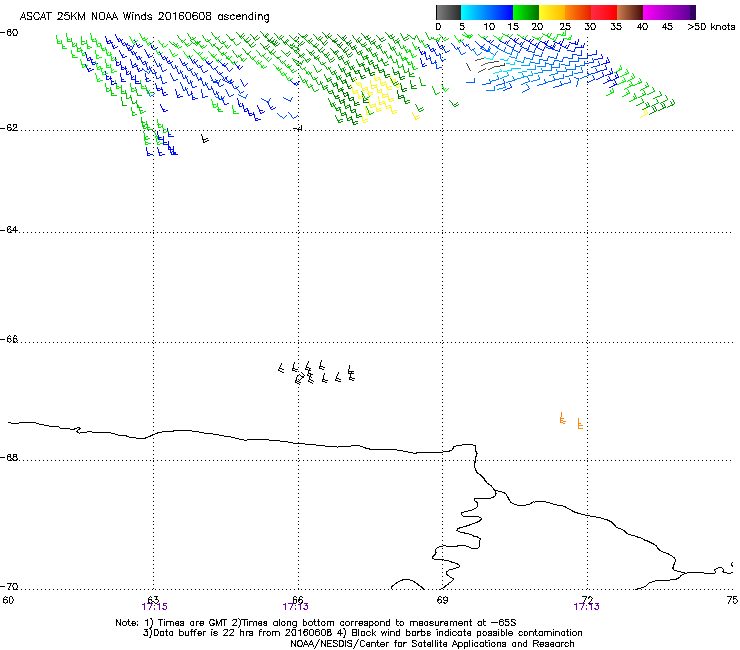740x650 pixels.
Task: Click the dark purple 45-50 knots segment
Action: pyautogui.click(x=682, y=12)
